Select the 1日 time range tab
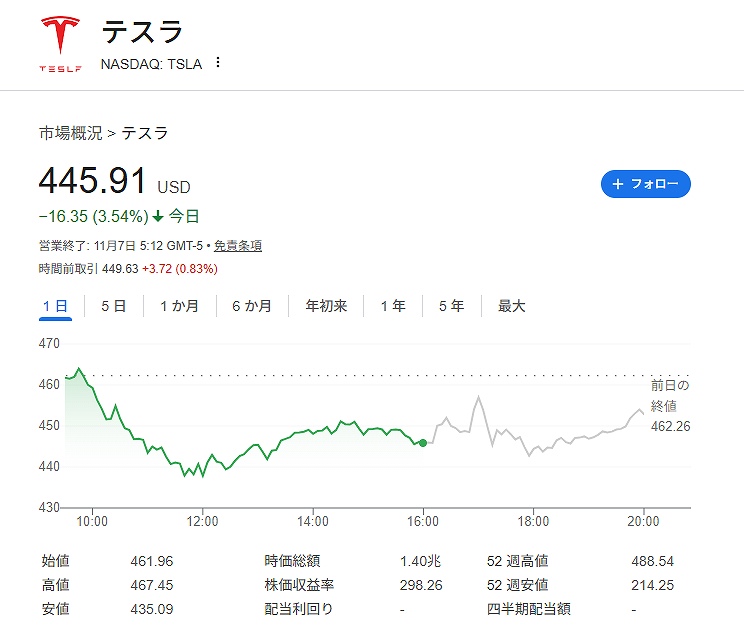744x637 pixels. 55,306
